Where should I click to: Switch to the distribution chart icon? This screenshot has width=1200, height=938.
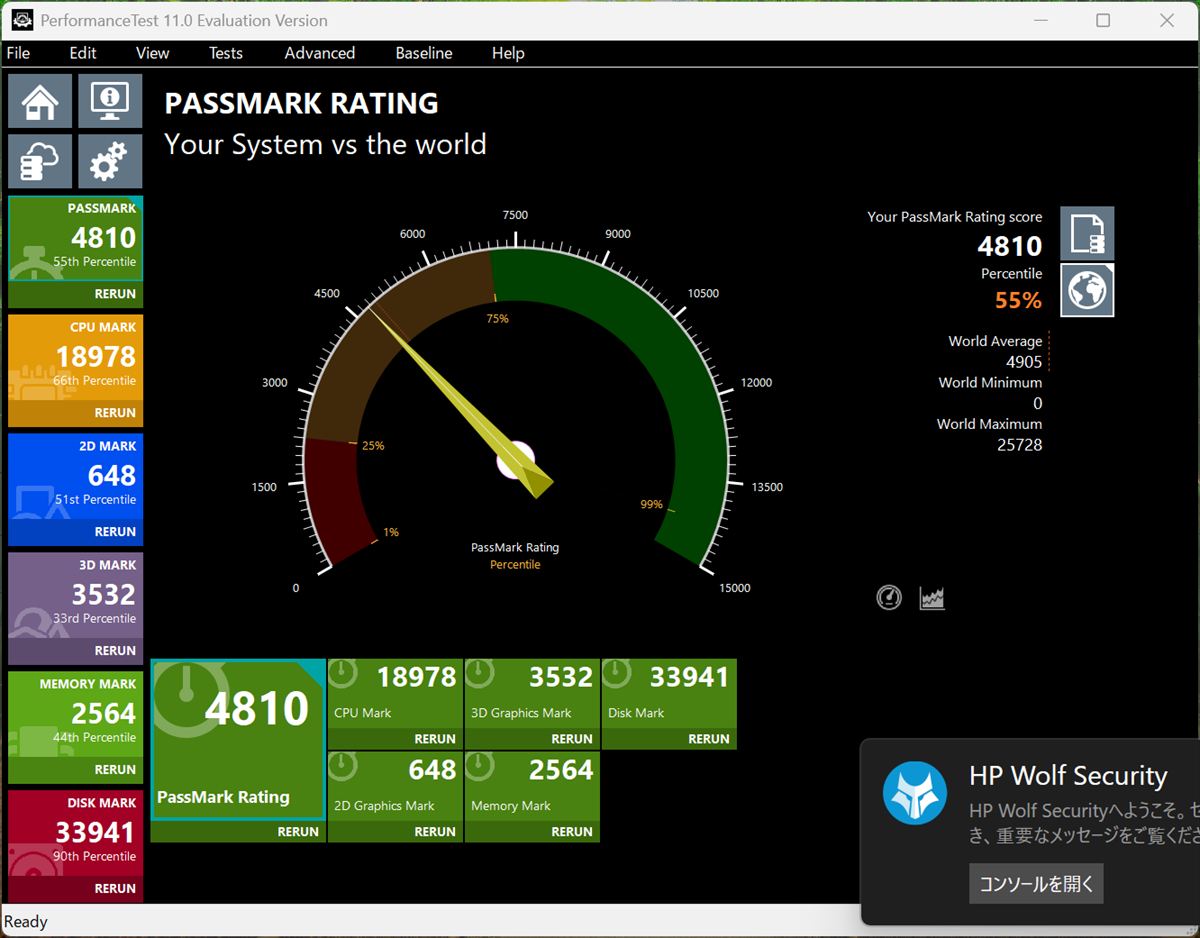coord(932,598)
